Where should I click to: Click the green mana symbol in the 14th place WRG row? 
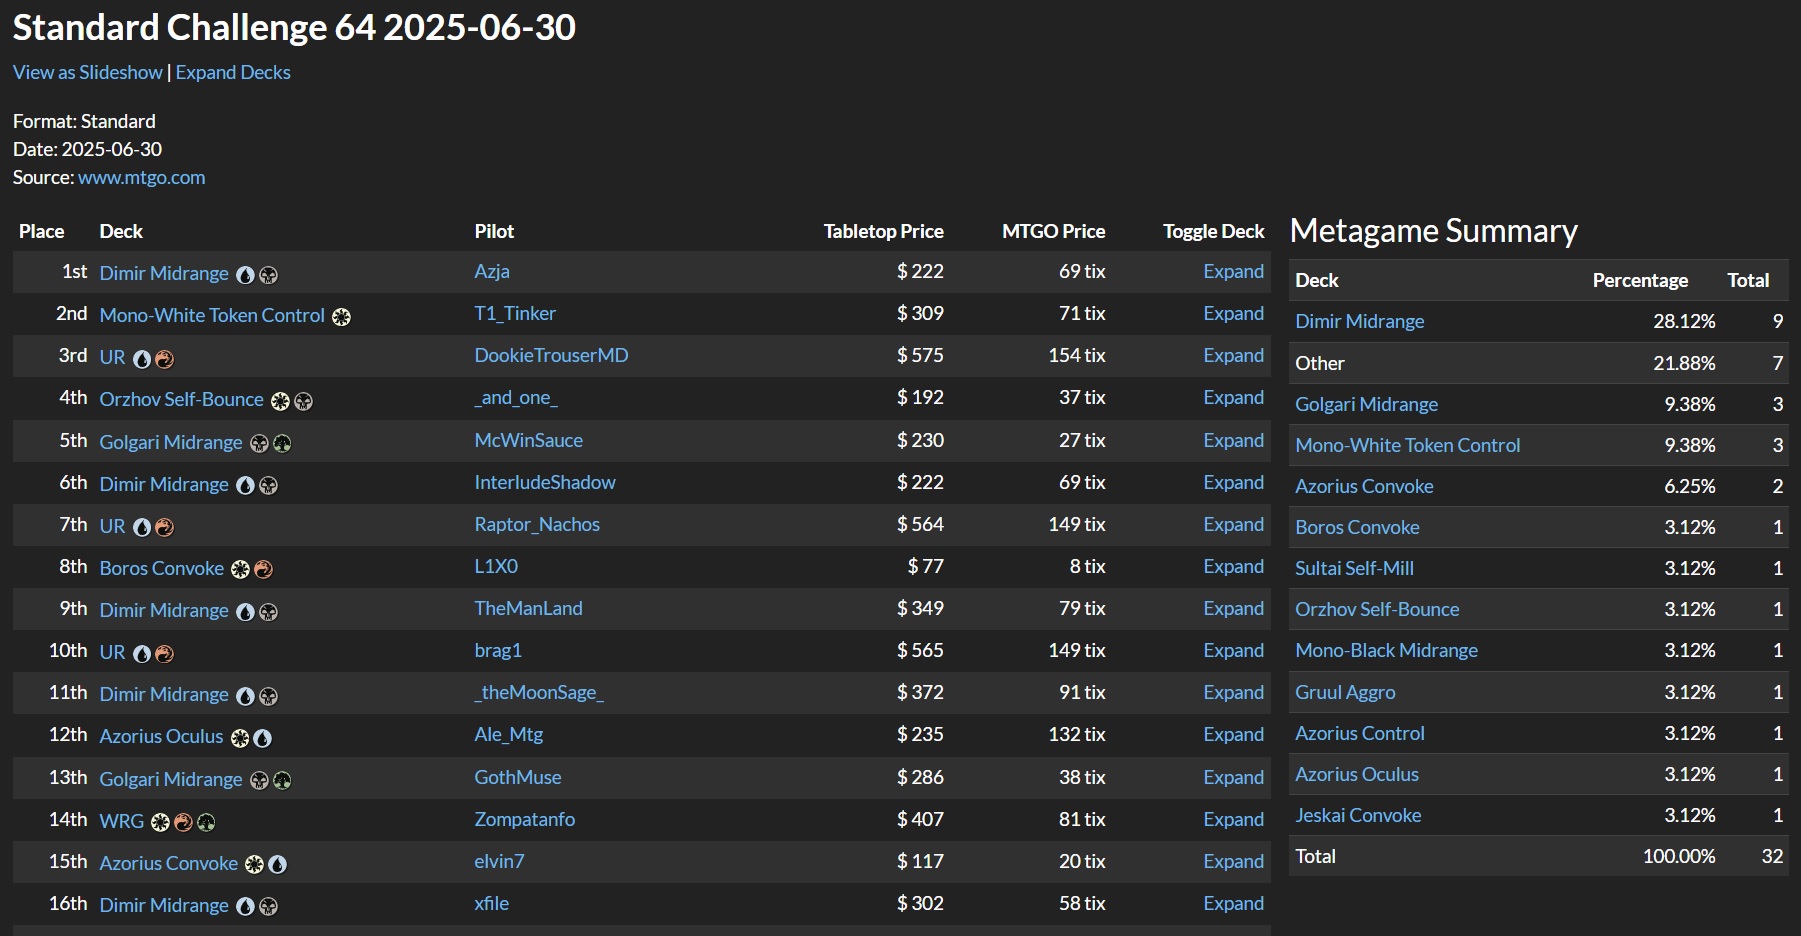coord(206,822)
